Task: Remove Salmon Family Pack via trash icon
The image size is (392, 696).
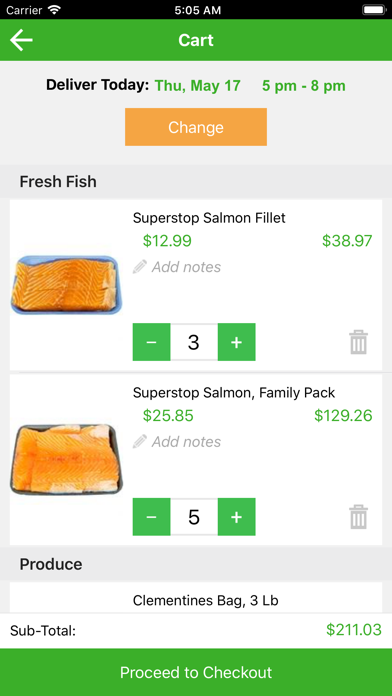Action: click(358, 517)
